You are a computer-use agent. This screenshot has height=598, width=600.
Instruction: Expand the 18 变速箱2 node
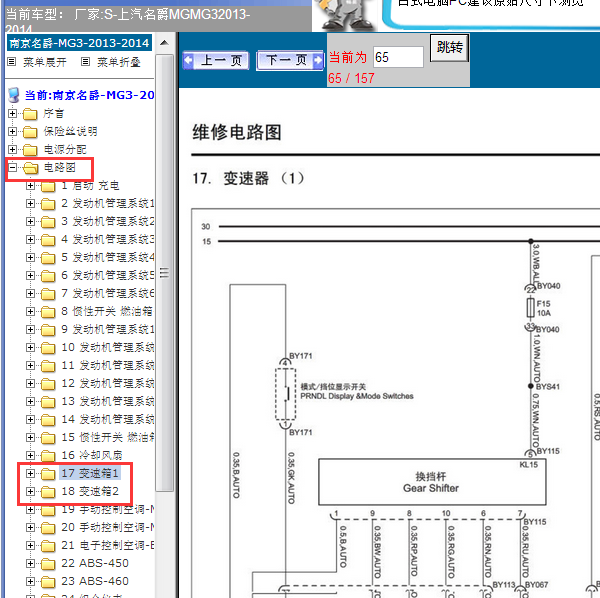(x=30, y=491)
